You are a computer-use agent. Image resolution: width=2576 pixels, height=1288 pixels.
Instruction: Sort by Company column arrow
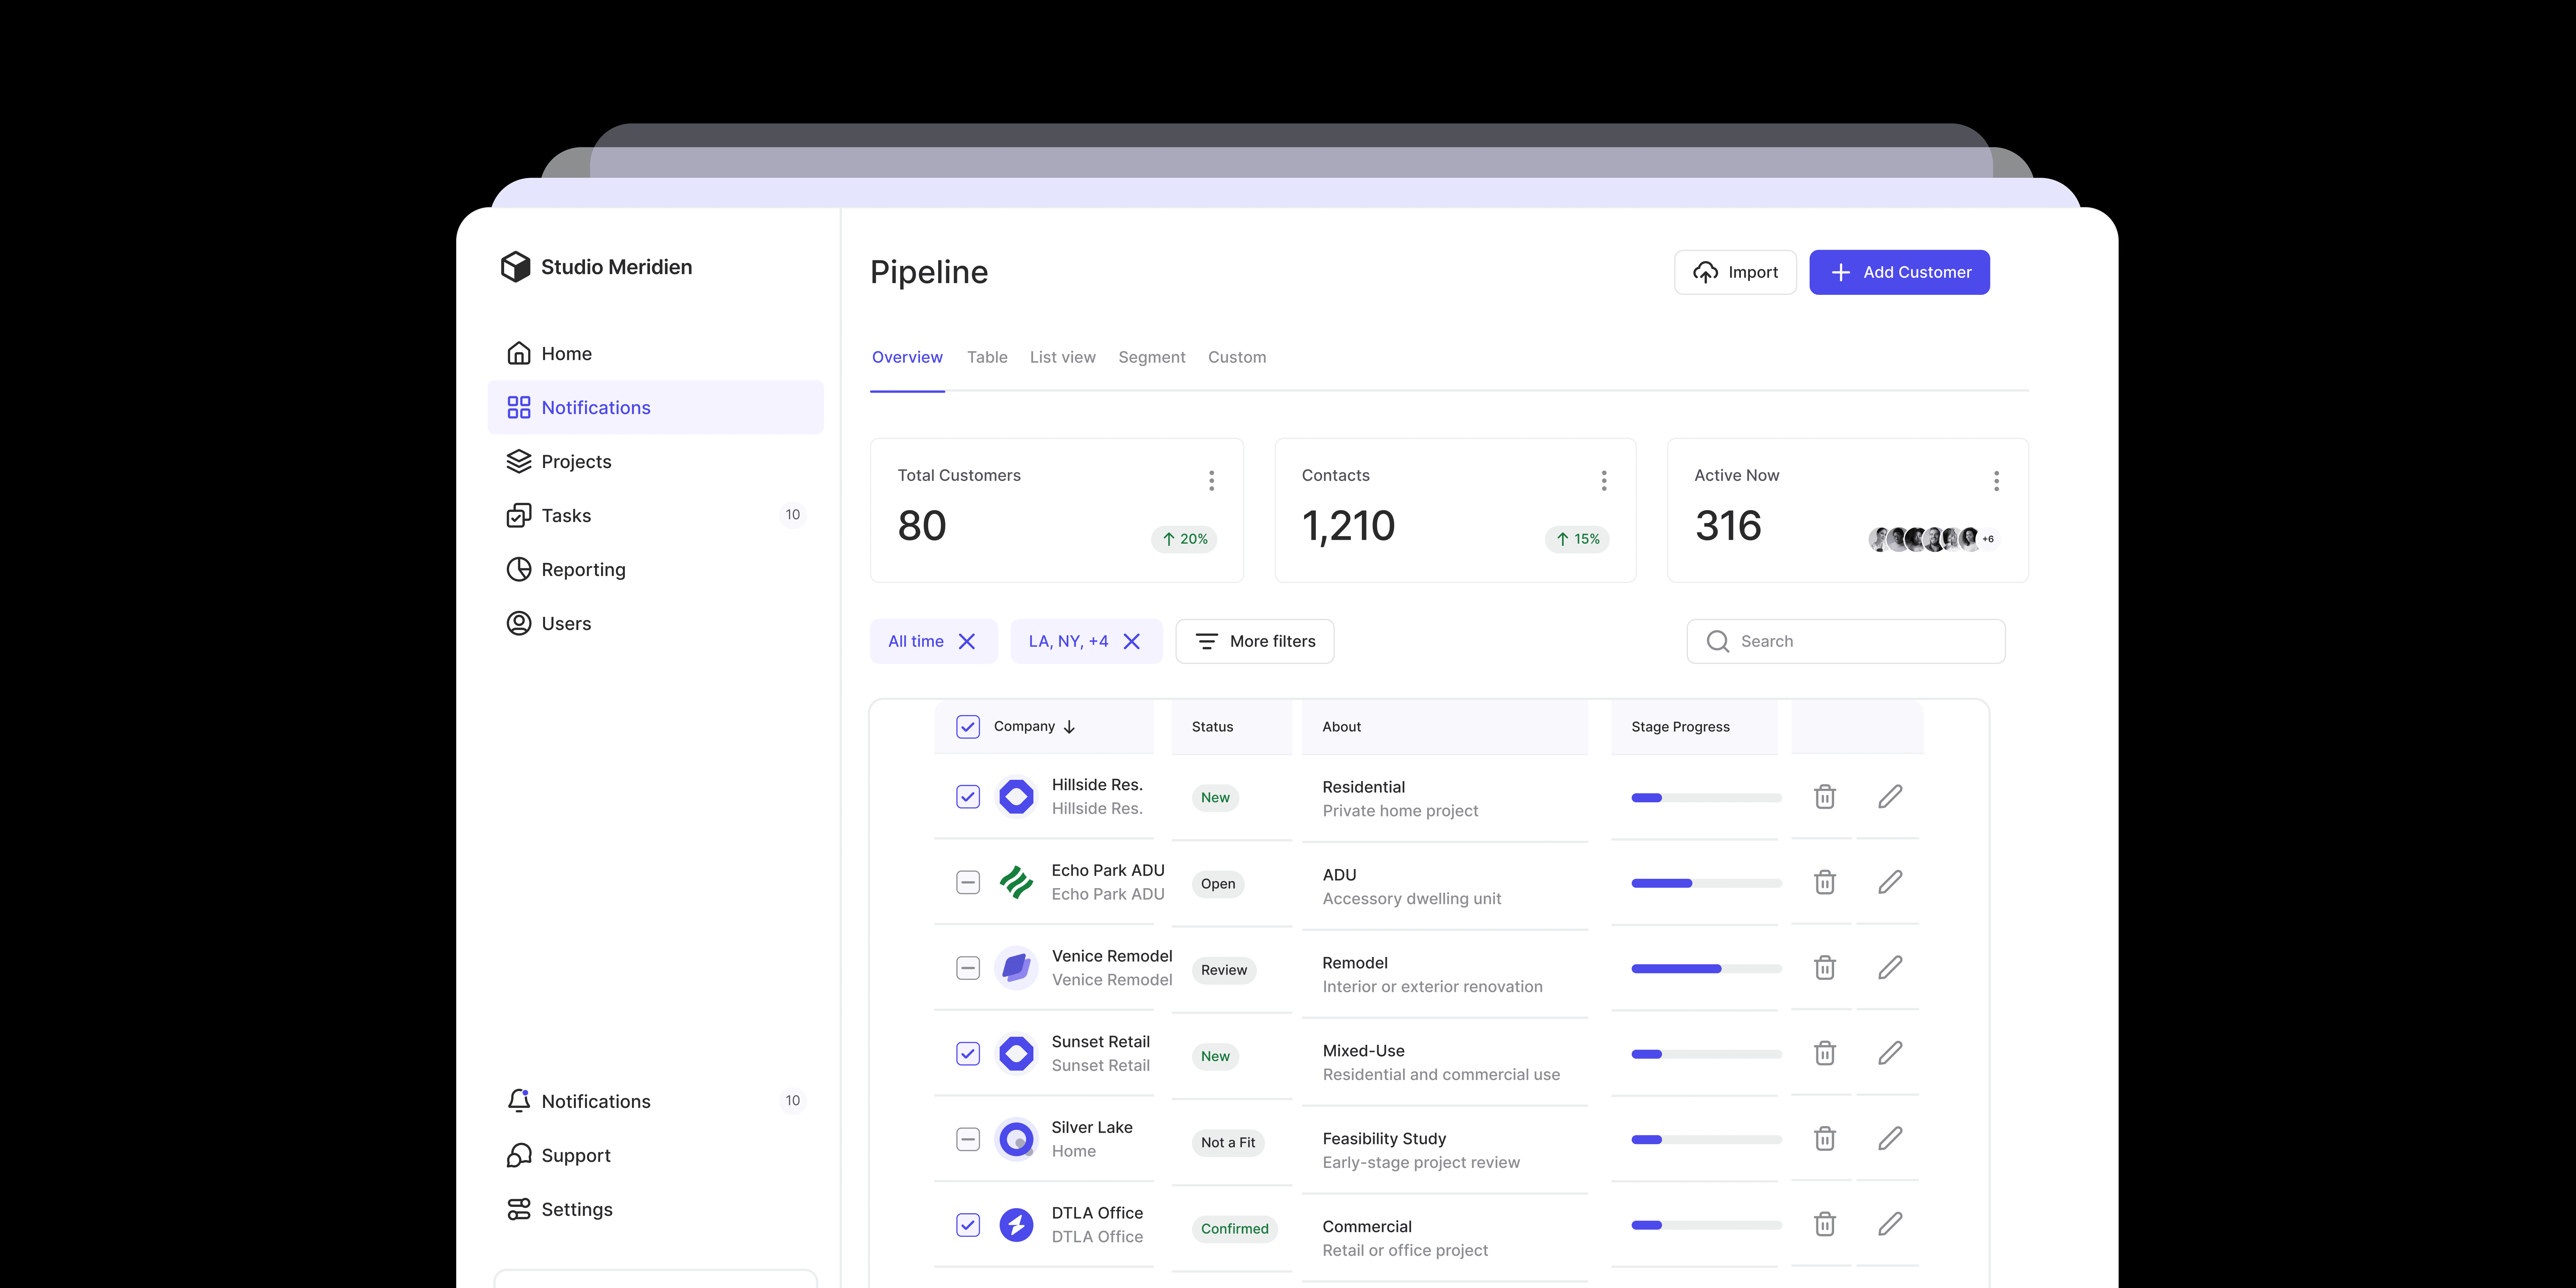click(x=1069, y=727)
